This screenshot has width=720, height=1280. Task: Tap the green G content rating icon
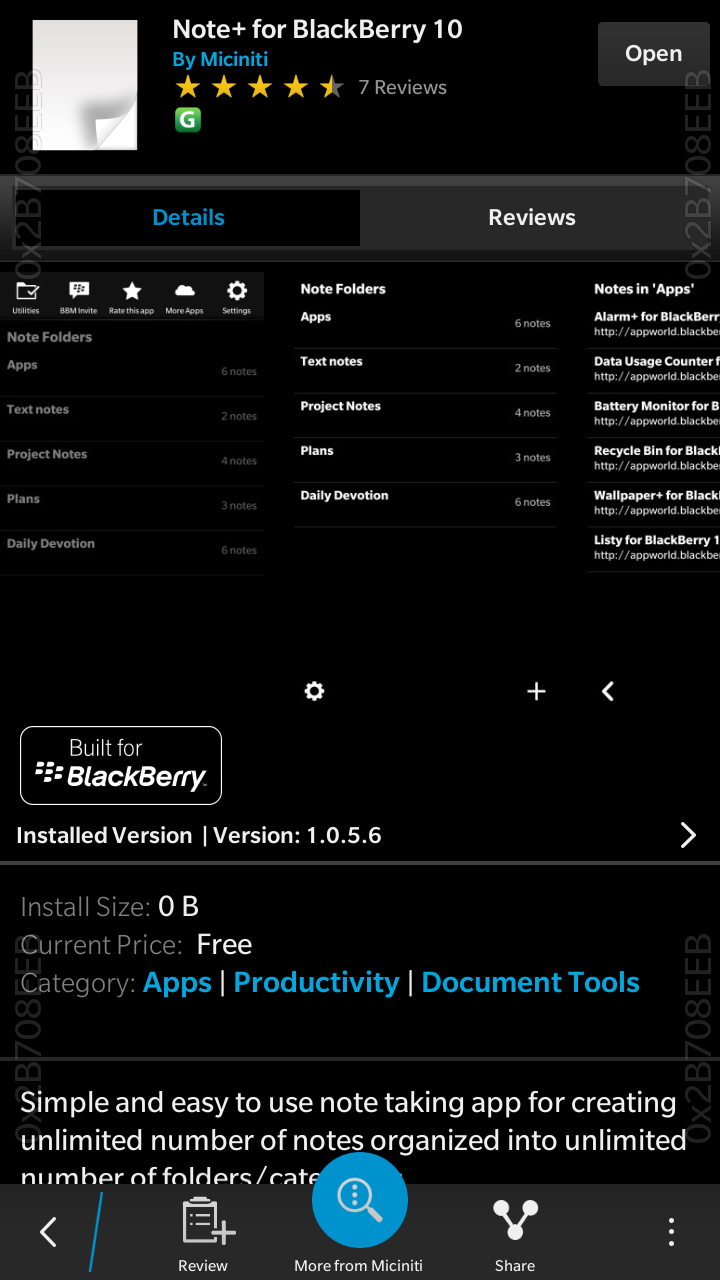[x=188, y=121]
